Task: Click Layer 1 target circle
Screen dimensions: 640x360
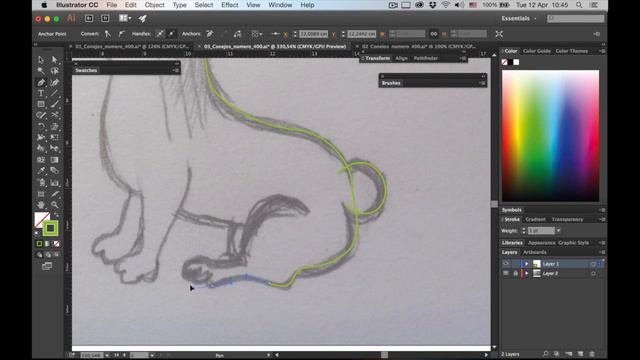Action: [593, 264]
